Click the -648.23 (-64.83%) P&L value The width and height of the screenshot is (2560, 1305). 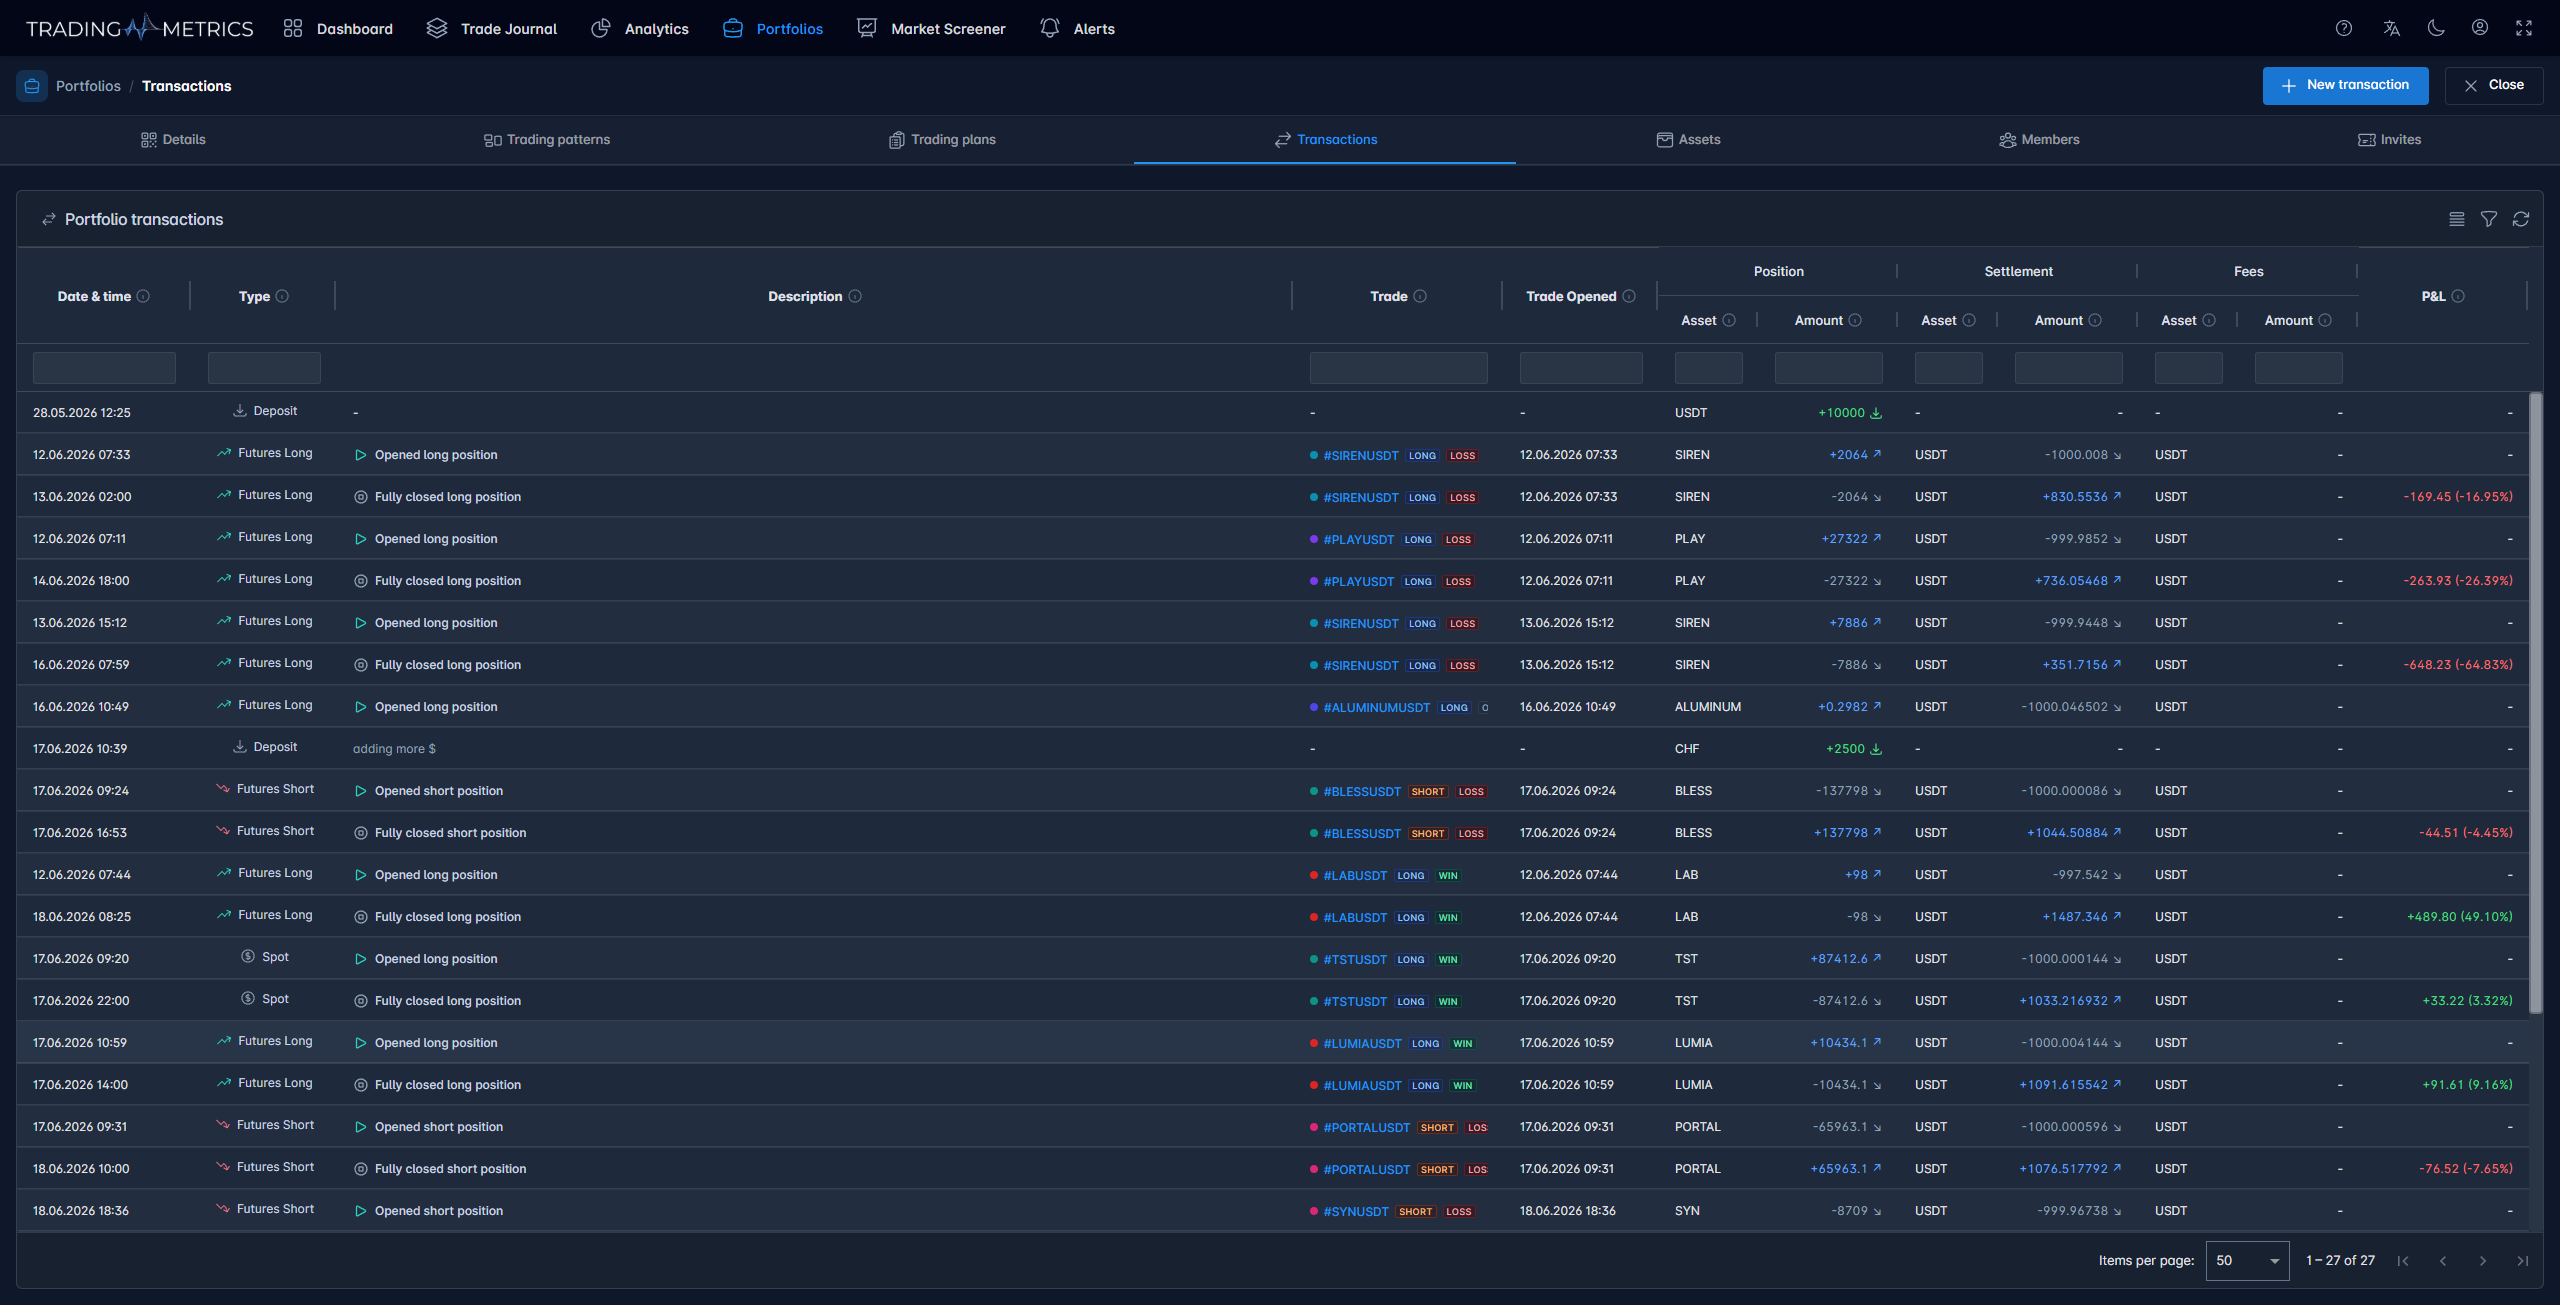click(2458, 665)
